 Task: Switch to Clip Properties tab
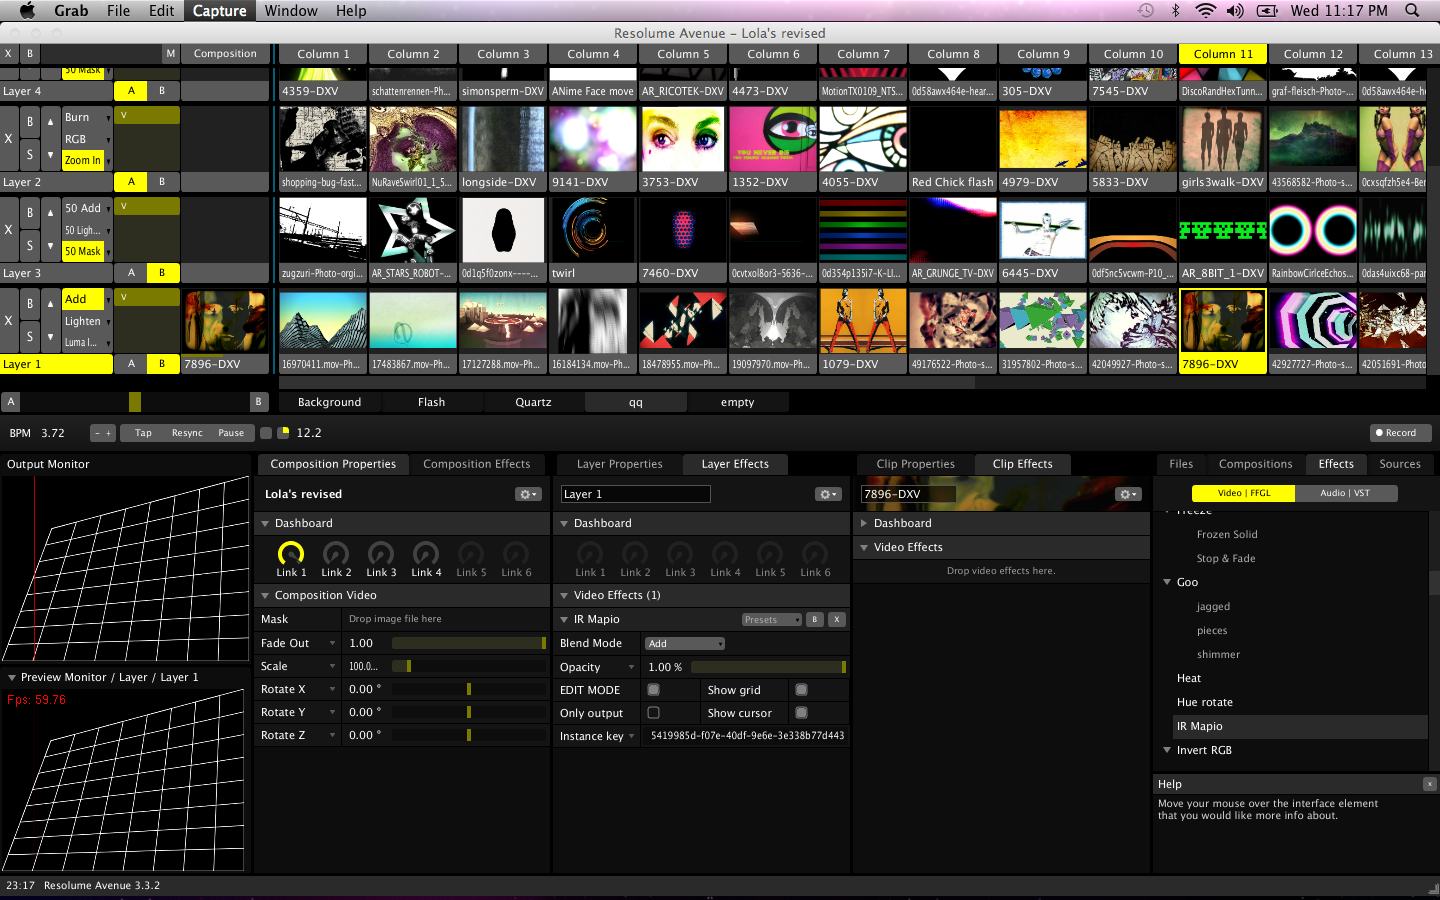(915, 464)
